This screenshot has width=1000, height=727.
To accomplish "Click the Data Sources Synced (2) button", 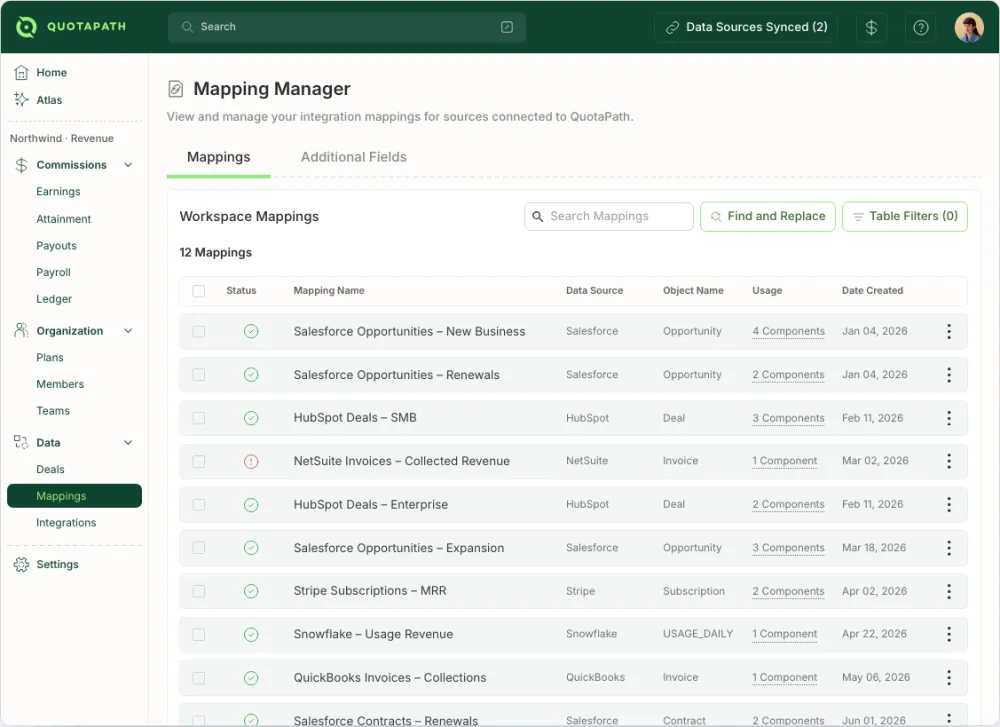I will pyautogui.click(x=746, y=27).
